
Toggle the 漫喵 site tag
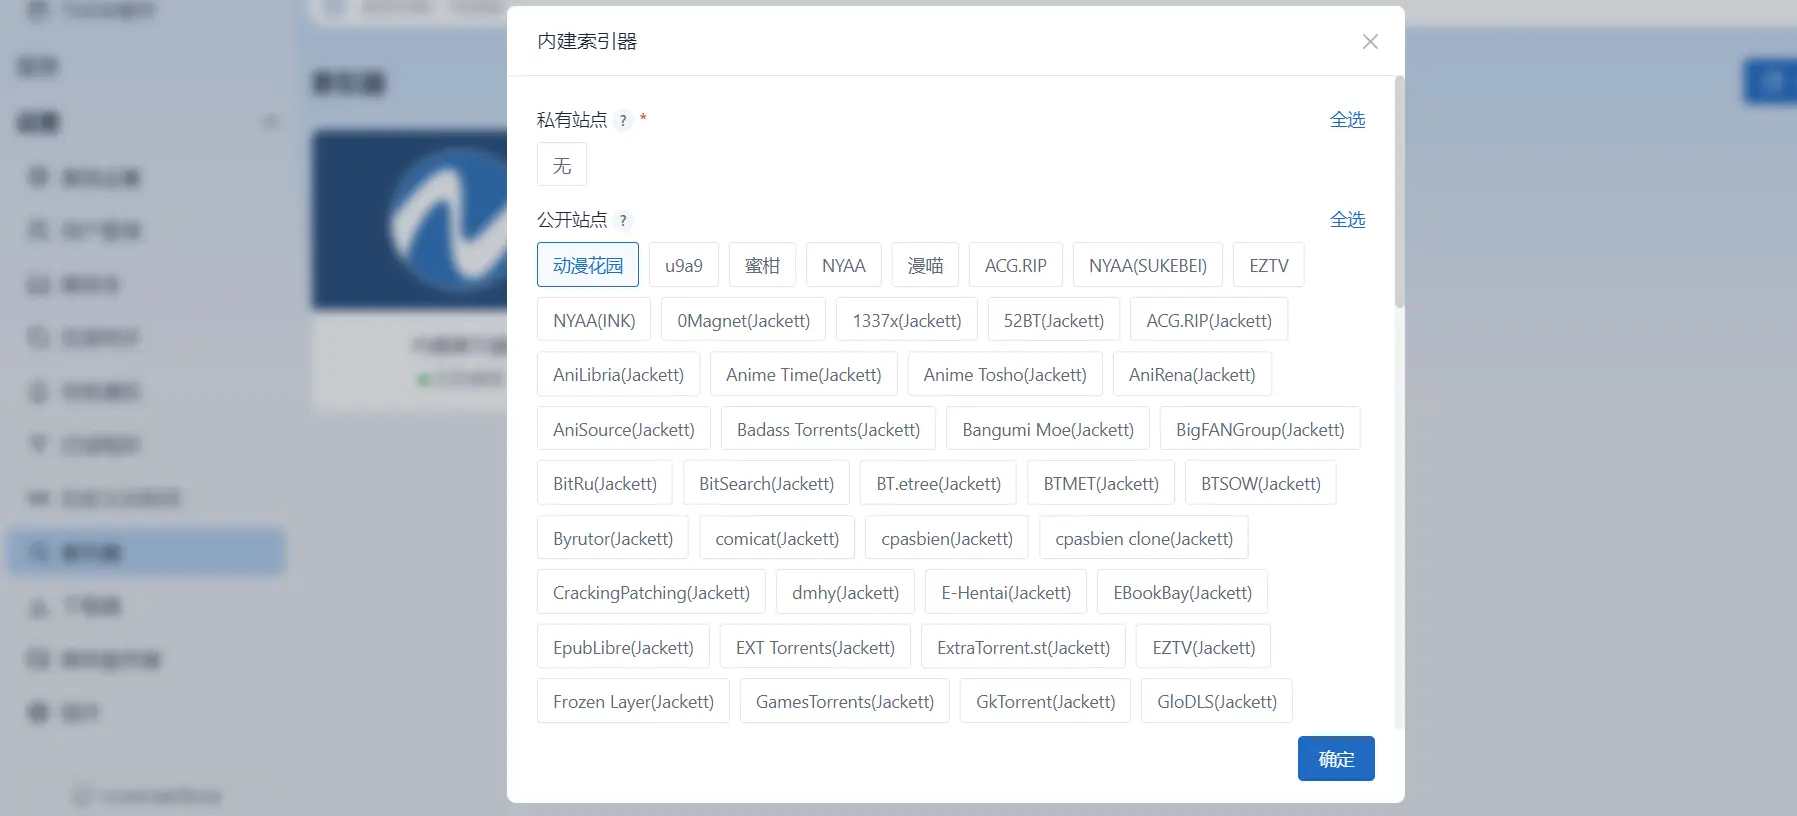925,265
